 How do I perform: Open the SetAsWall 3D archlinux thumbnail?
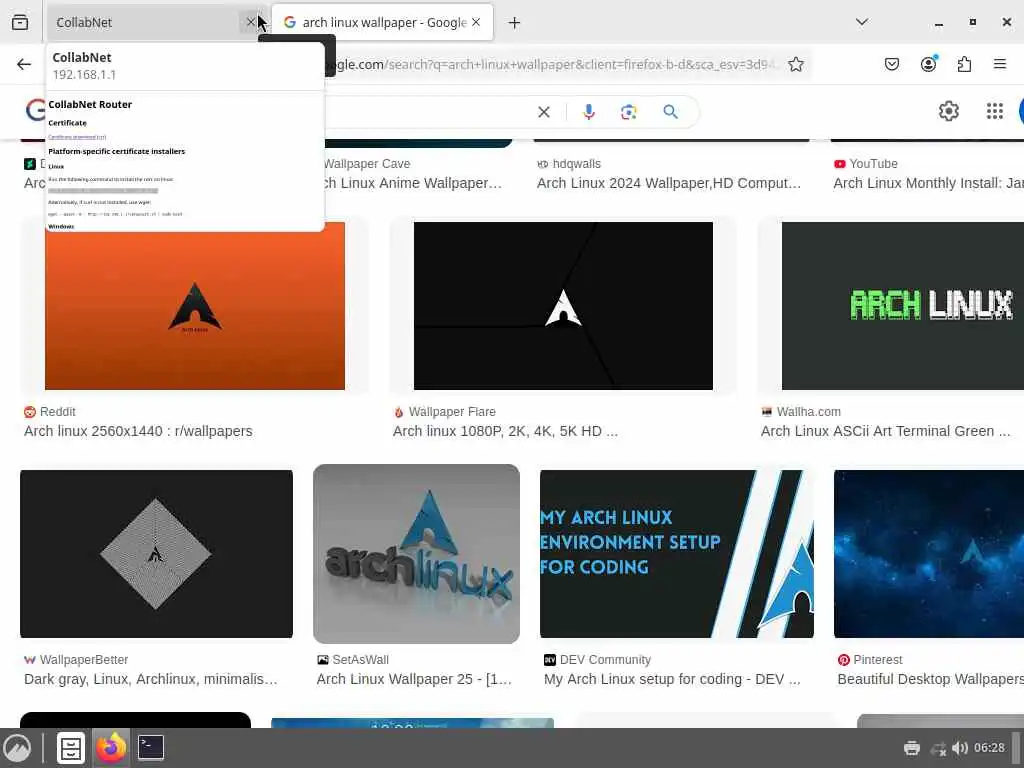[x=417, y=554]
